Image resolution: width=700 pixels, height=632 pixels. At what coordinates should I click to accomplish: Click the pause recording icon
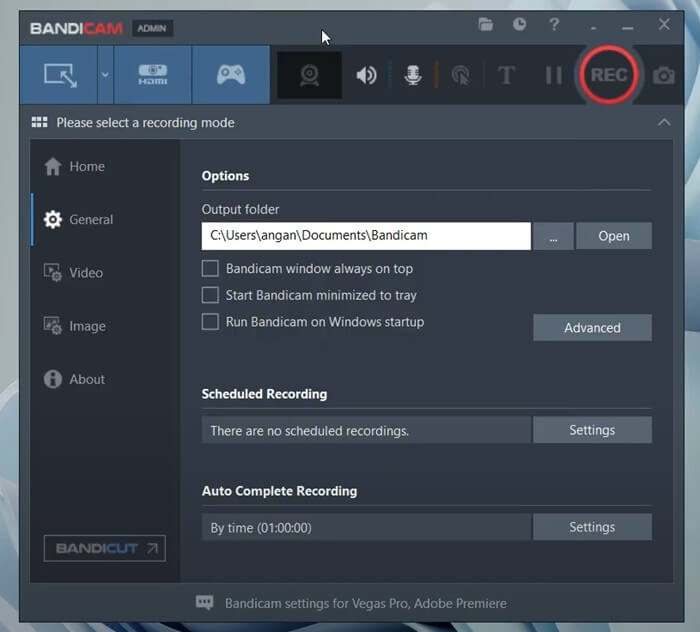pyautogui.click(x=554, y=75)
